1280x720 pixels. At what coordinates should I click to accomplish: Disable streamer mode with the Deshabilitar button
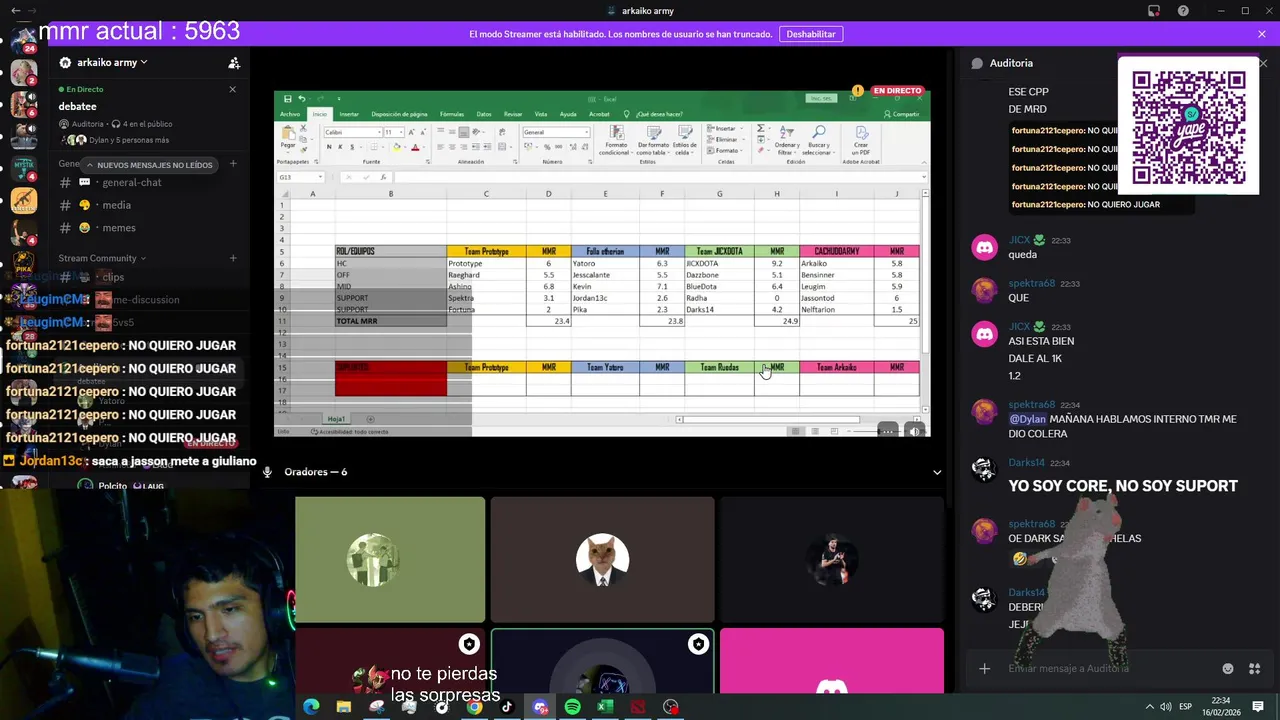click(811, 34)
